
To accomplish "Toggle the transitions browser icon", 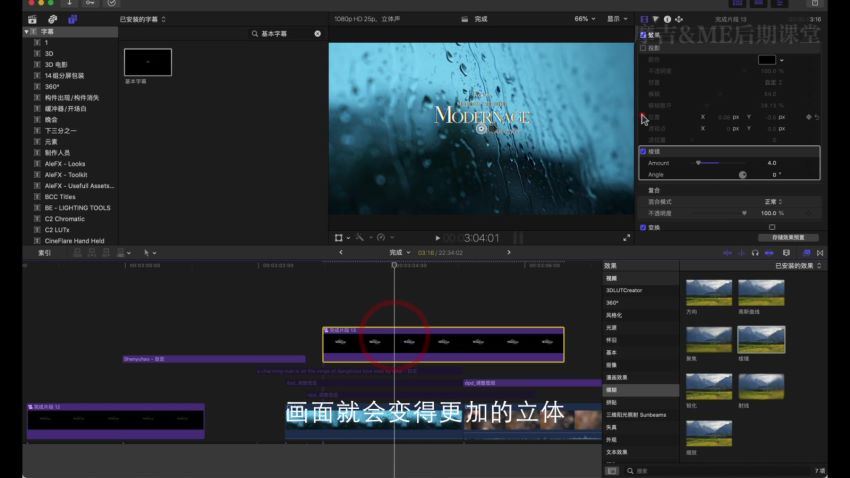I will point(820,253).
